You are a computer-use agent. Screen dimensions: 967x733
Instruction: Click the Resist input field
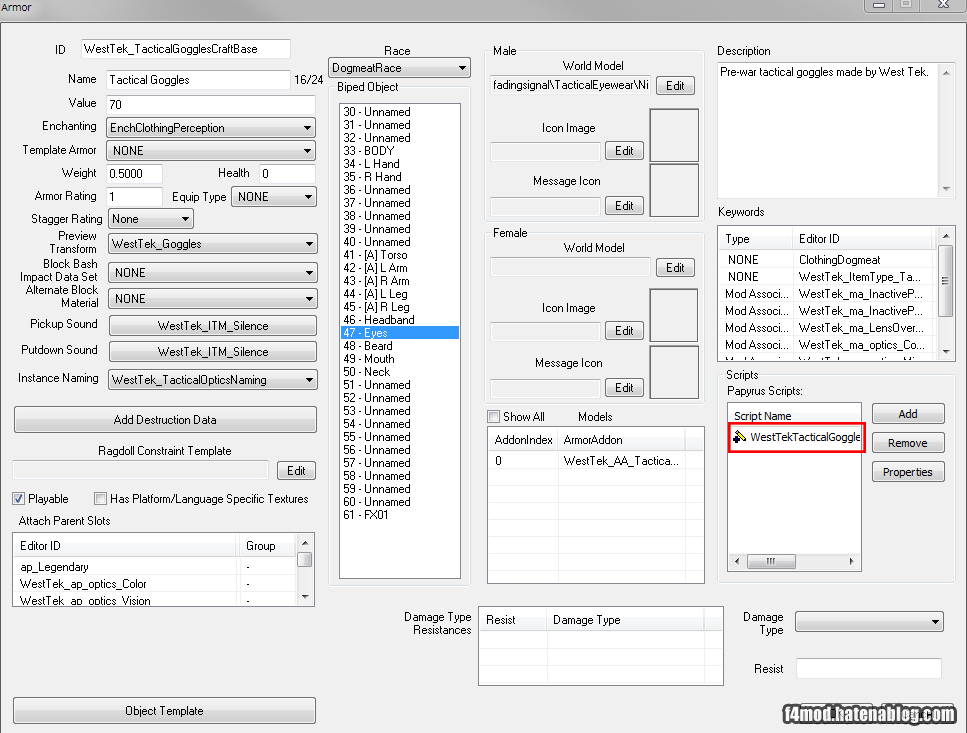tap(869, 669)
